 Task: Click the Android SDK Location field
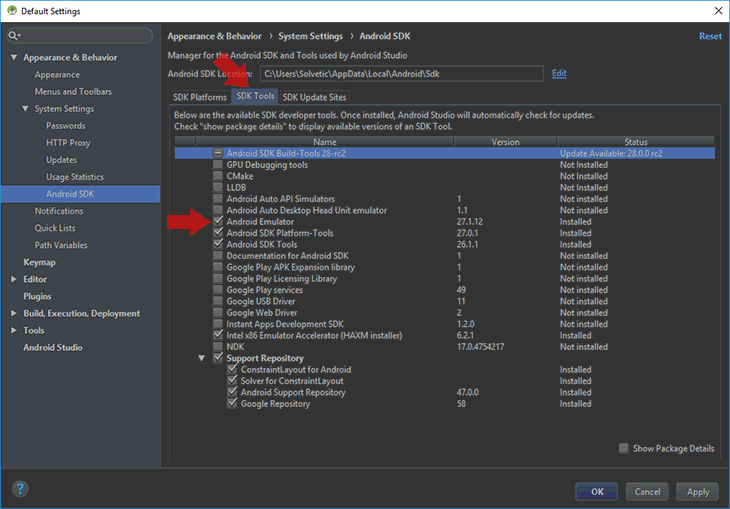coord(402,74)
